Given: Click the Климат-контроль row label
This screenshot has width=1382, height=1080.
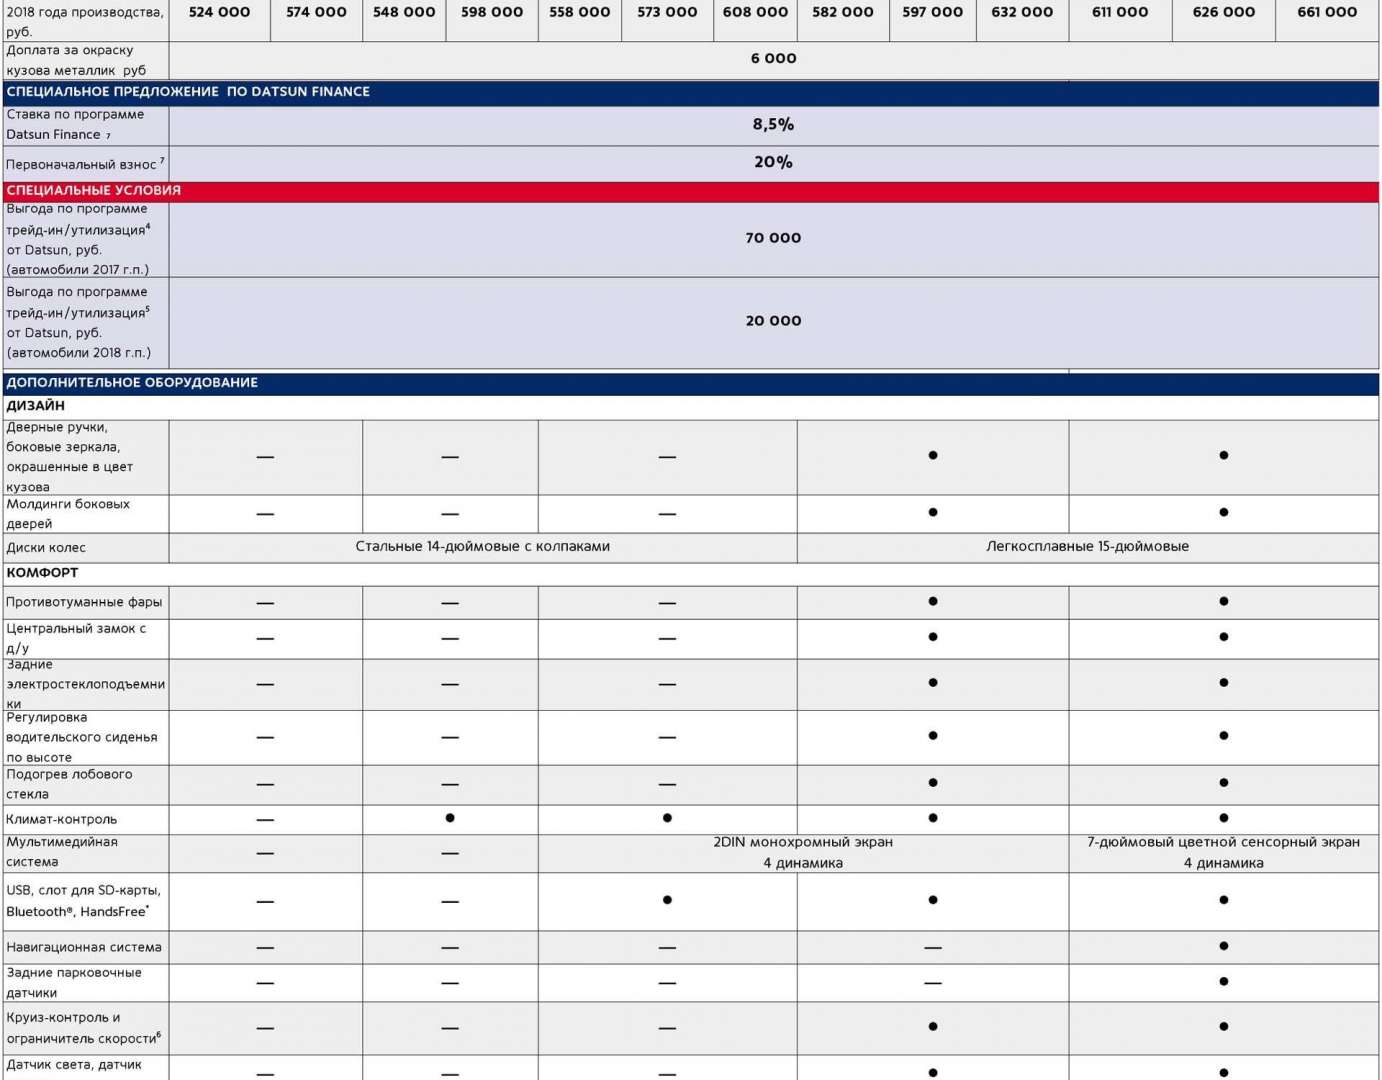Looking at the screenshot, I should click(62, 820).
